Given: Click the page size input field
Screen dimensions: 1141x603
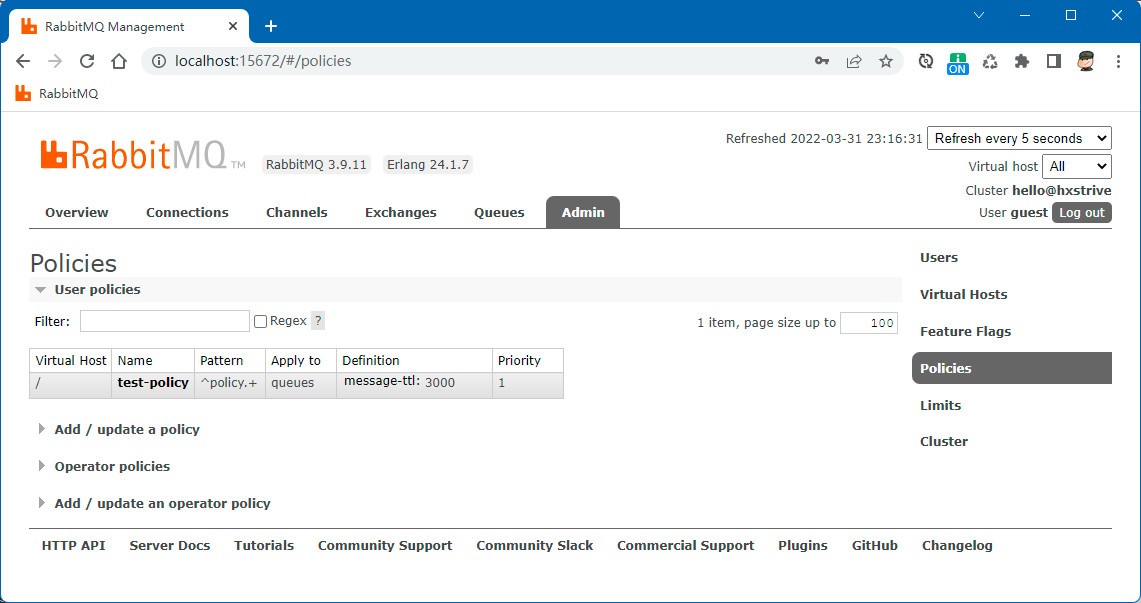Looking at the screenshot, I should [x=869, y=323].
